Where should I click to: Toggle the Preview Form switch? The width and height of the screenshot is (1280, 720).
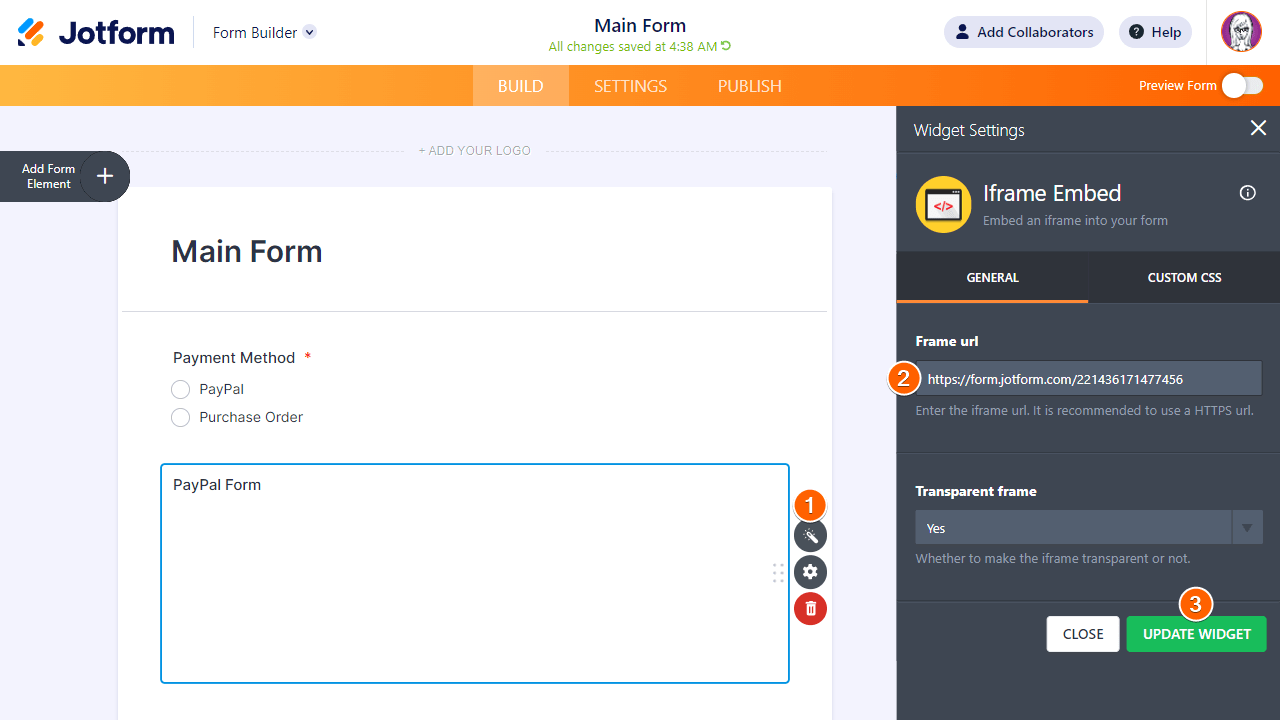[1242, 86]
